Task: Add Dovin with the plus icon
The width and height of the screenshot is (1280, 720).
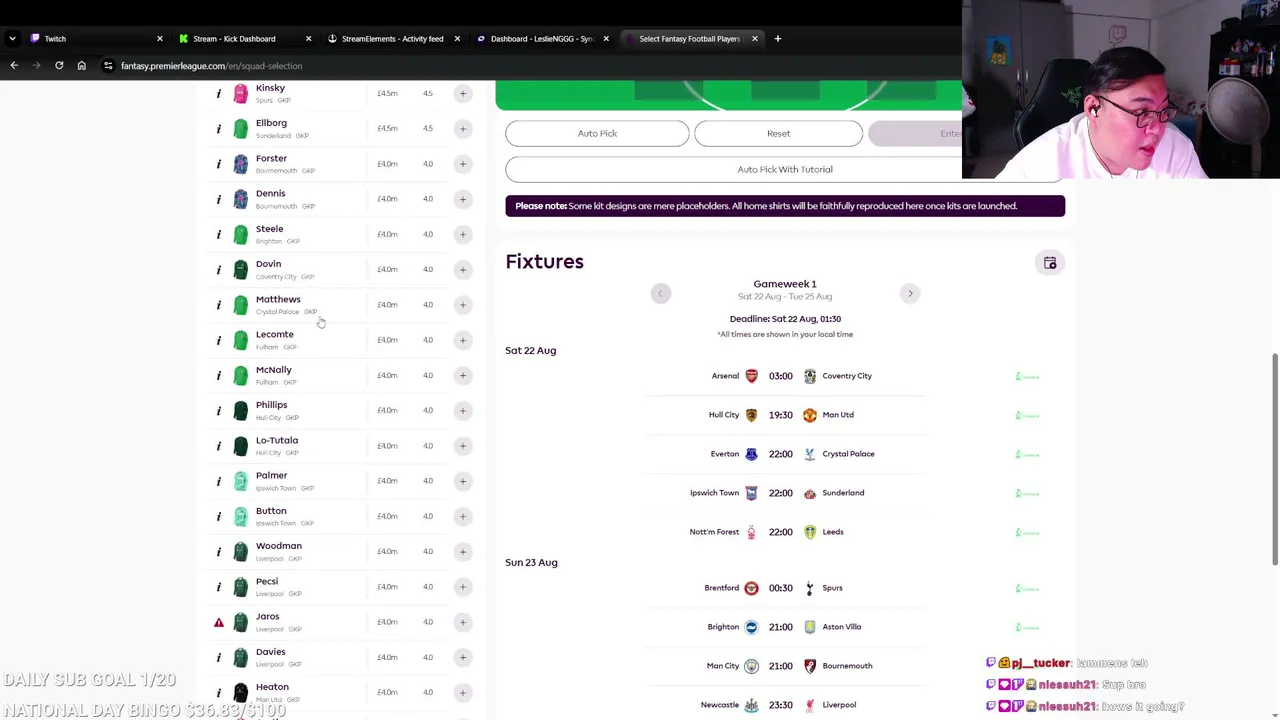Action: [x=462, y=270]
